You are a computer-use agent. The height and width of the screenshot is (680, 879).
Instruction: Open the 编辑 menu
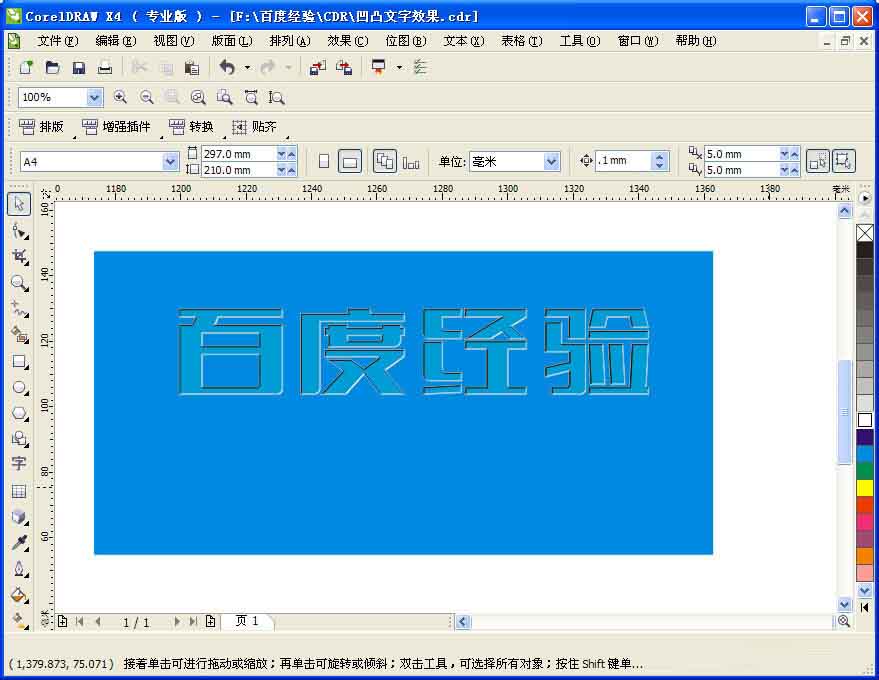[115, 41]
